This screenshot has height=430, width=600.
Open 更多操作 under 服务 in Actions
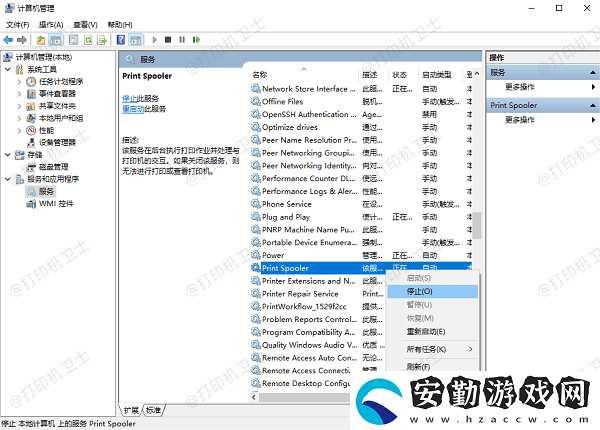pyautogui.click(x=520, y=87)
